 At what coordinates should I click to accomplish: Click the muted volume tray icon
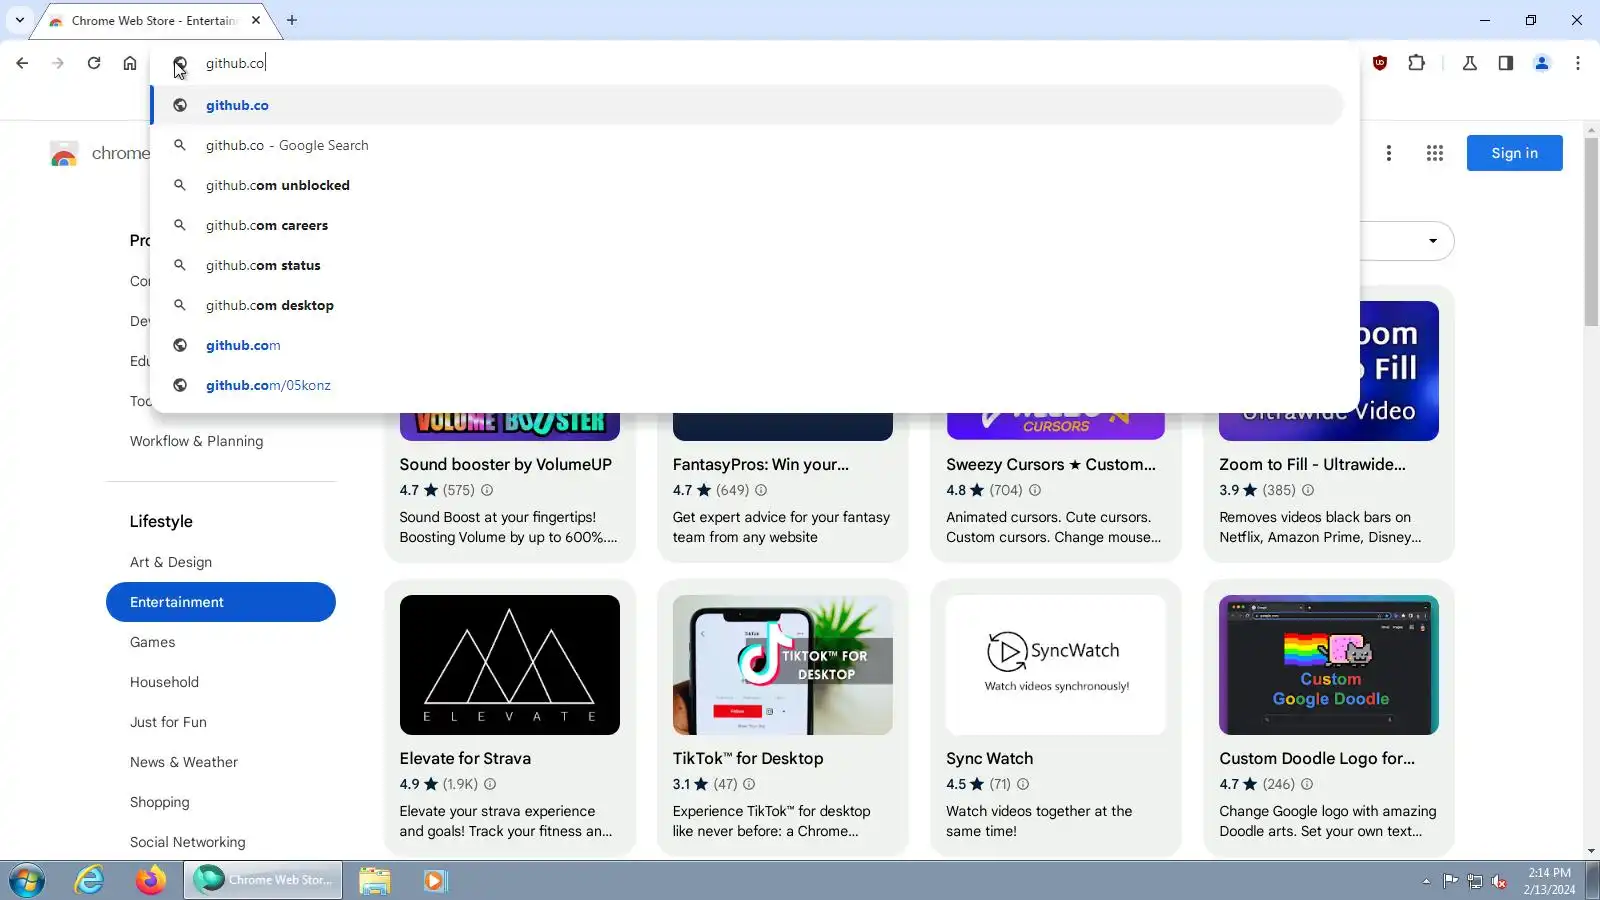point(1499,881)
